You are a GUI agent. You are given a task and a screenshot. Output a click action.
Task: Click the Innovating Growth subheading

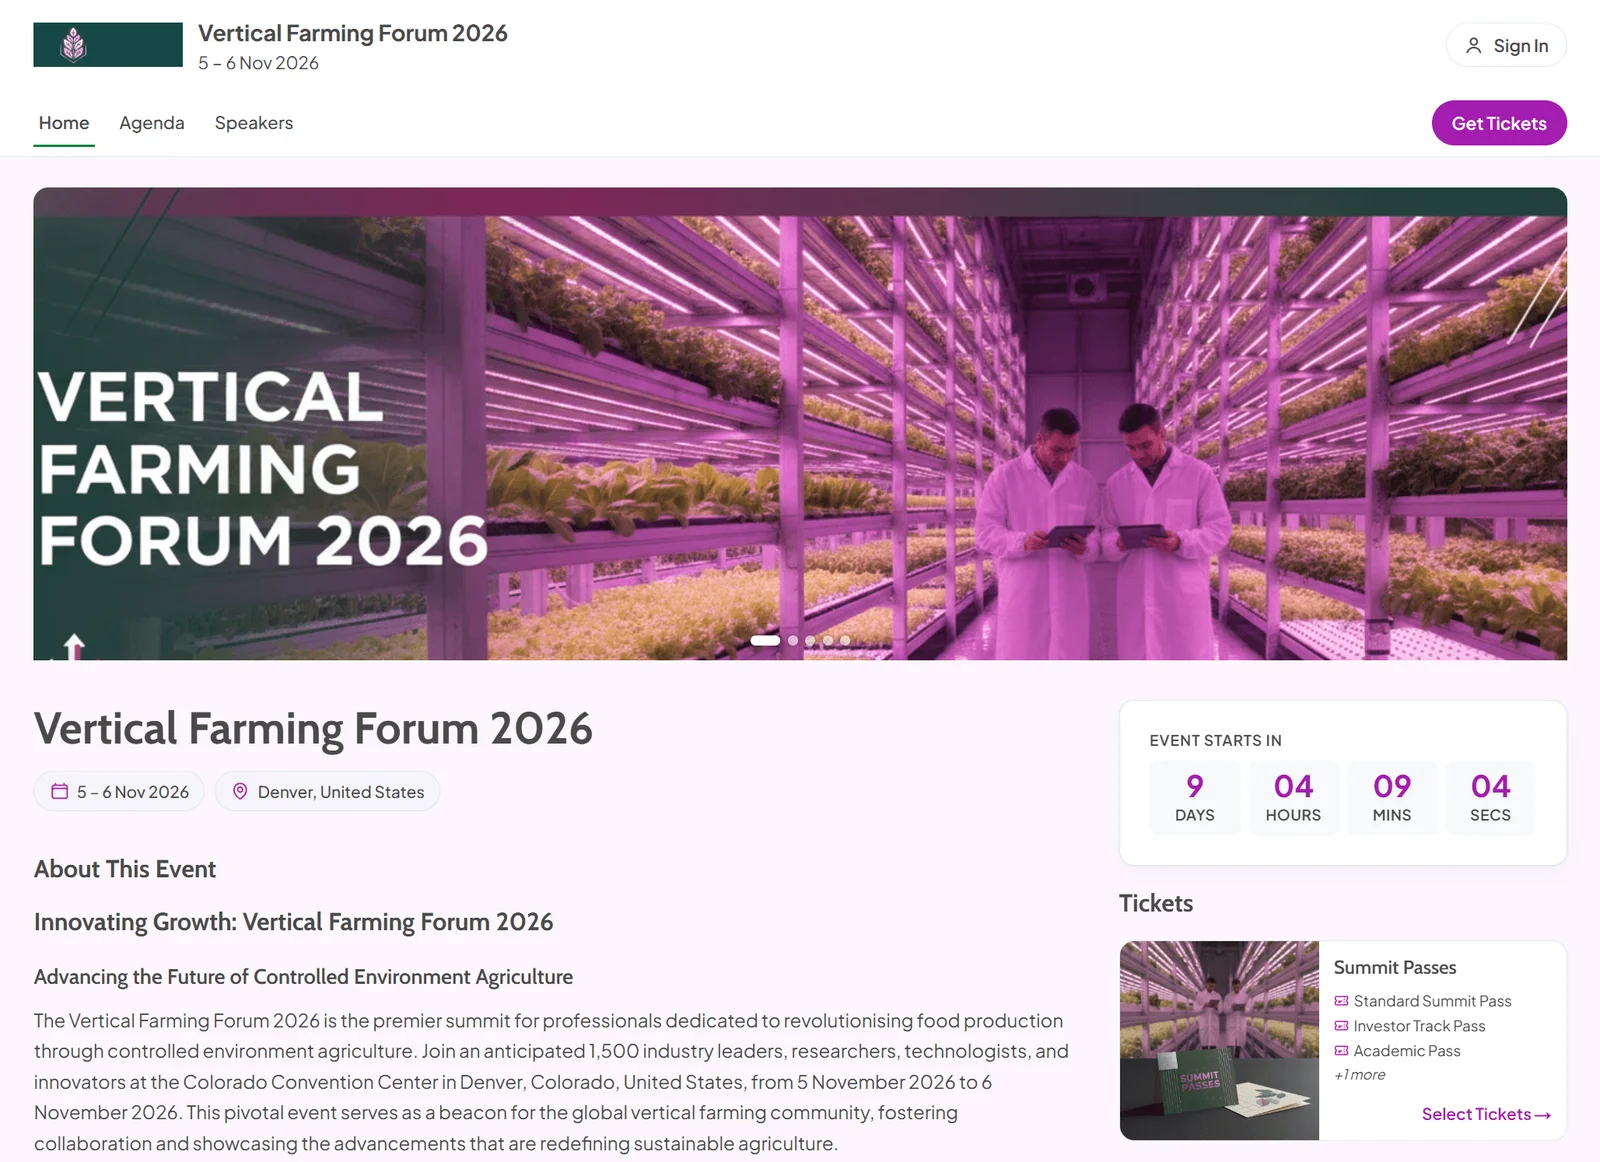click(293, 922)
